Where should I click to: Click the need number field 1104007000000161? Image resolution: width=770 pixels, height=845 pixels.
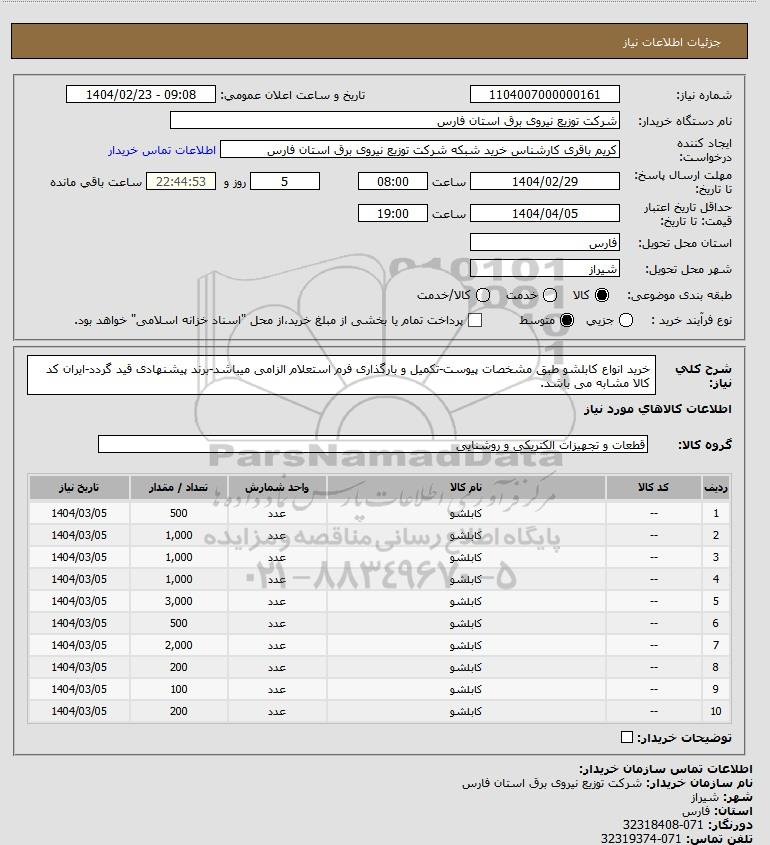pos(545,94)
